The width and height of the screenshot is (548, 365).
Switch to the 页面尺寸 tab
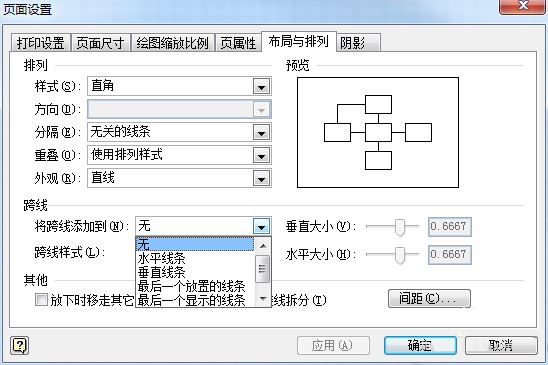tap(101, 43)
